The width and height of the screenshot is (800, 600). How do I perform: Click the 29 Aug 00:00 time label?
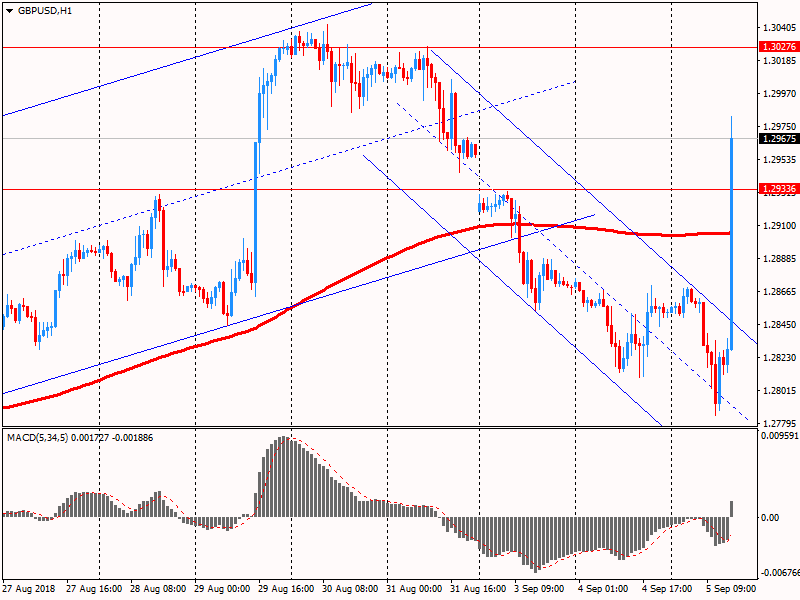(222, 589)
